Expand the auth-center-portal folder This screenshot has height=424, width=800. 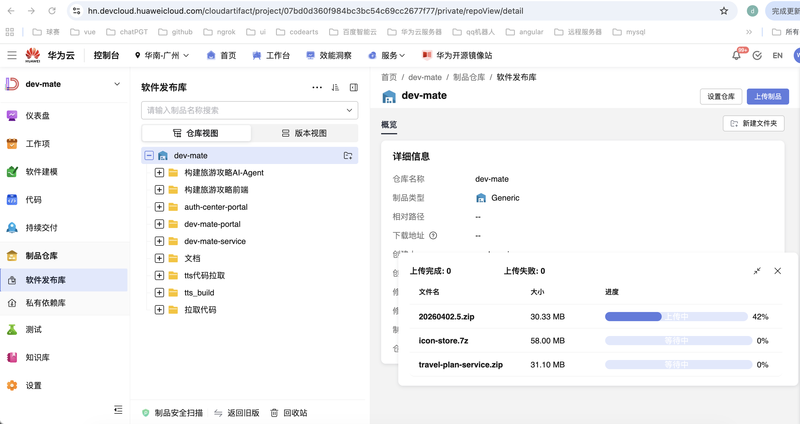159,207
